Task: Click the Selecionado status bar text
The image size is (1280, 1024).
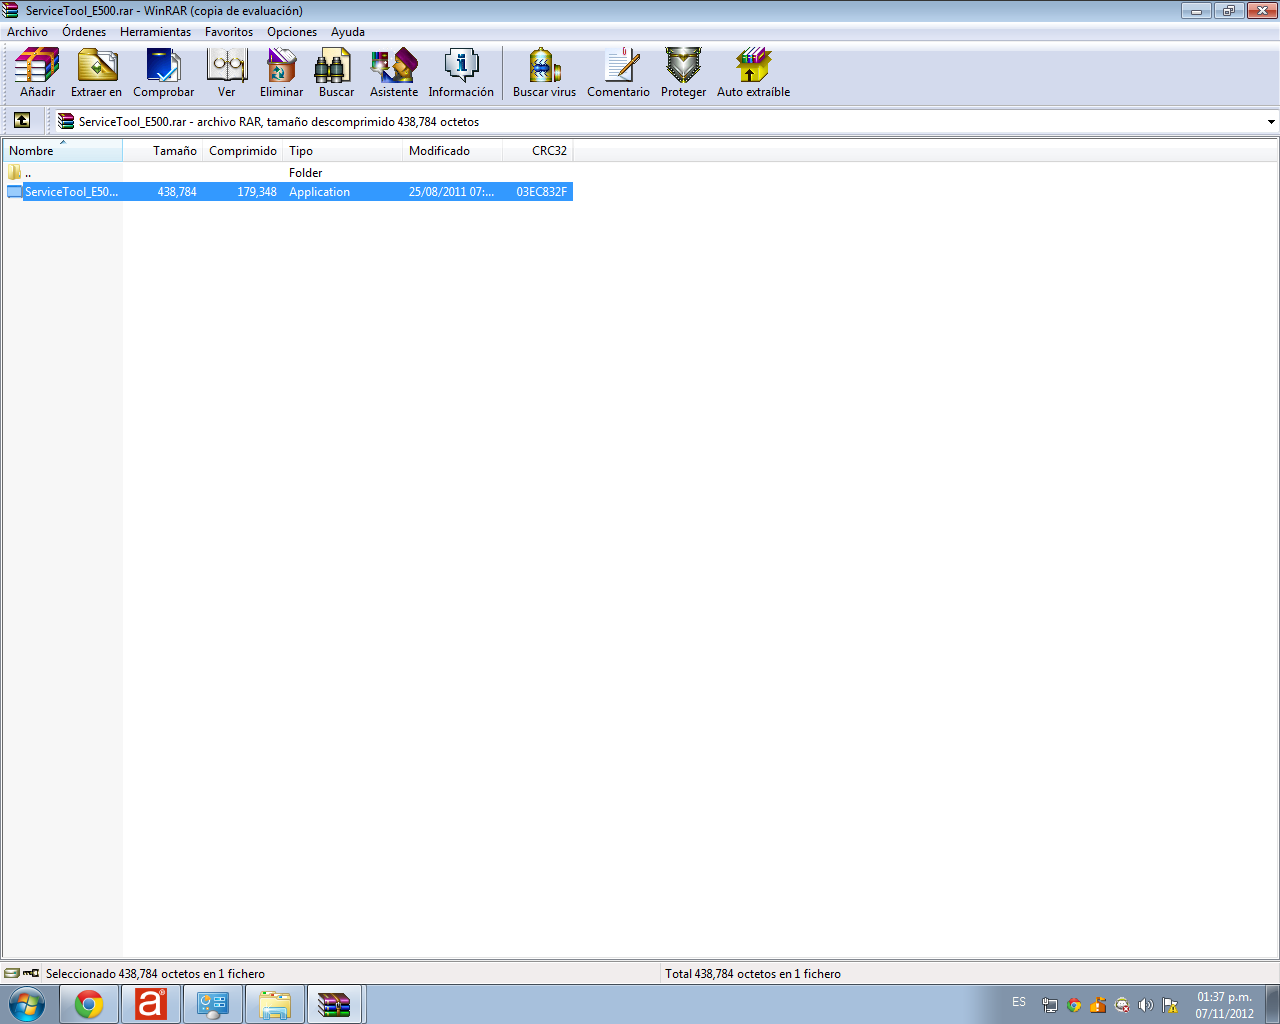Action: point(155,974)
